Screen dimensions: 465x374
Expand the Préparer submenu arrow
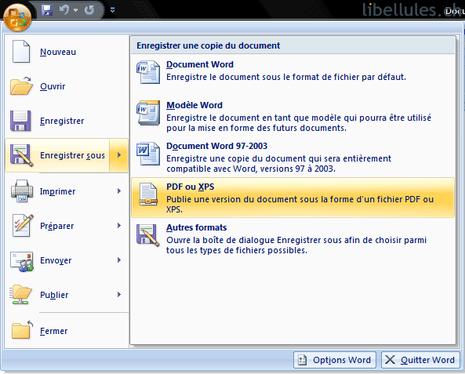(119, 226)
